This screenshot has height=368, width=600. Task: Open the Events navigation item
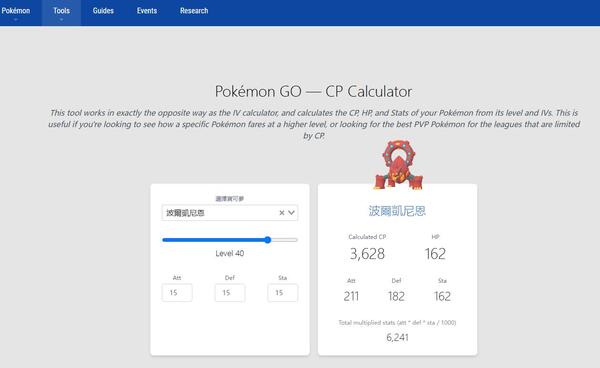pos(147,11)
